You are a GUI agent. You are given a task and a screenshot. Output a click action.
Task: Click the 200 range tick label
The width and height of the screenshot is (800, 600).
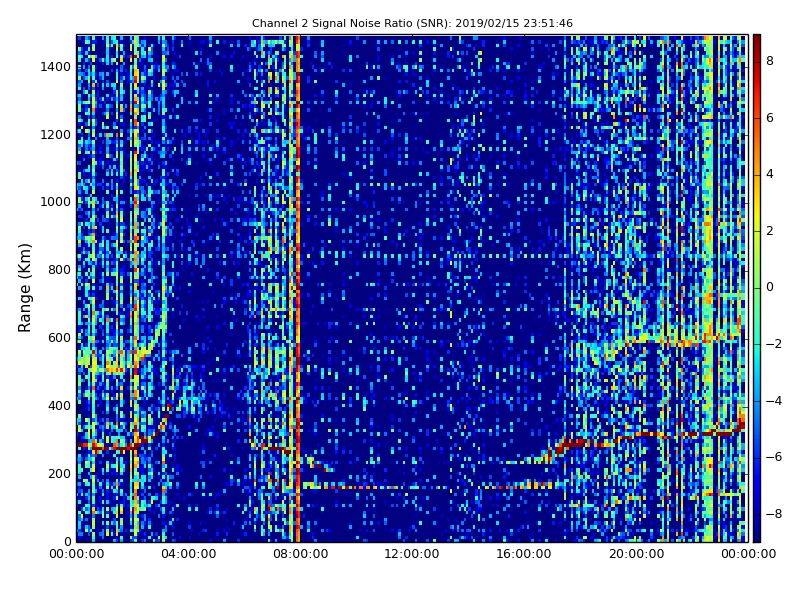pos(59,473)
